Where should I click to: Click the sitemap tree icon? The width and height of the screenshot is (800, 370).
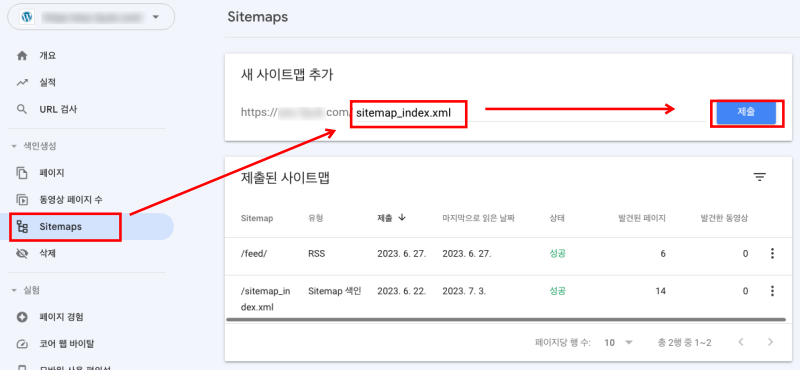click(22, 227)
